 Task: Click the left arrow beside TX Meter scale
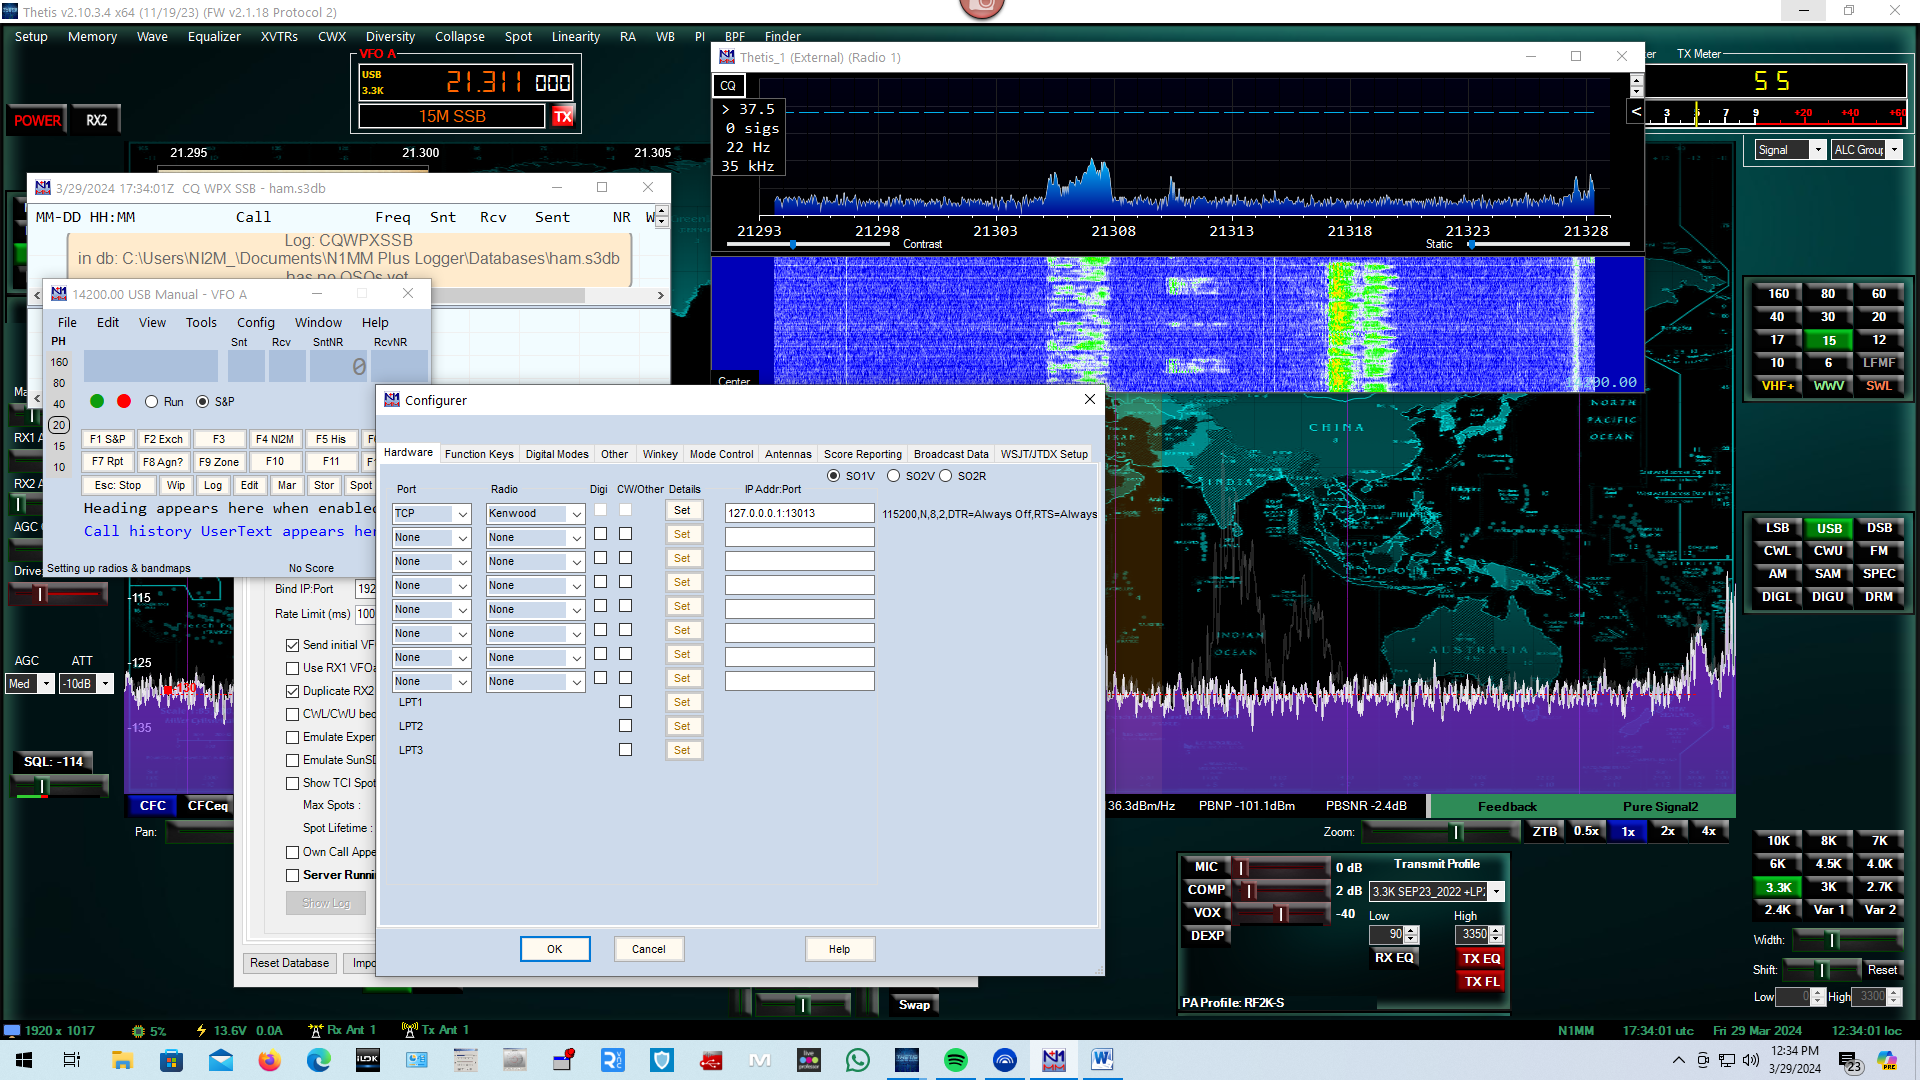(1636, 111)
